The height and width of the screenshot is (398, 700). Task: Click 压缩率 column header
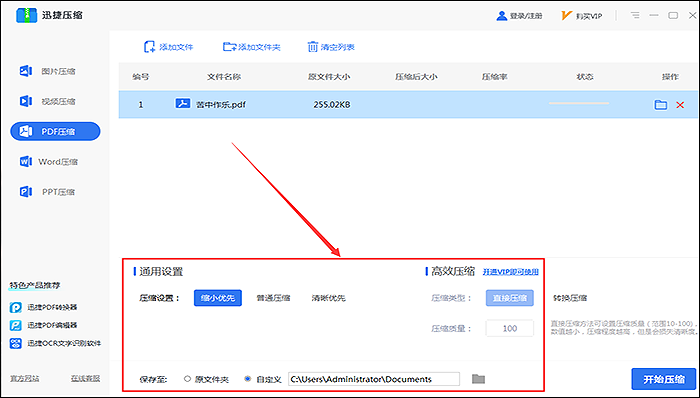tap(494, 77)
